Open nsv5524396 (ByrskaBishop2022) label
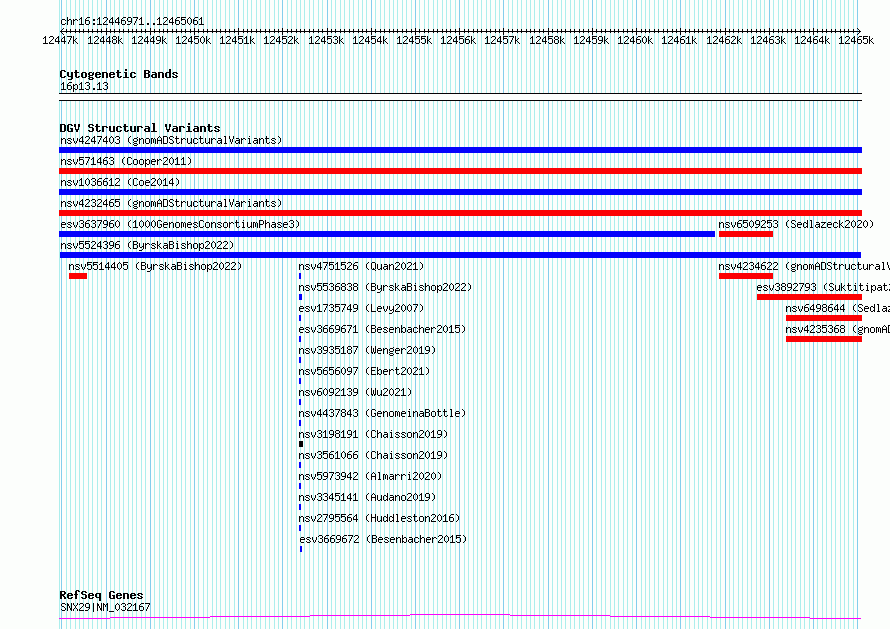The width and height of the screenshot is (890, 629). point(147,245)
